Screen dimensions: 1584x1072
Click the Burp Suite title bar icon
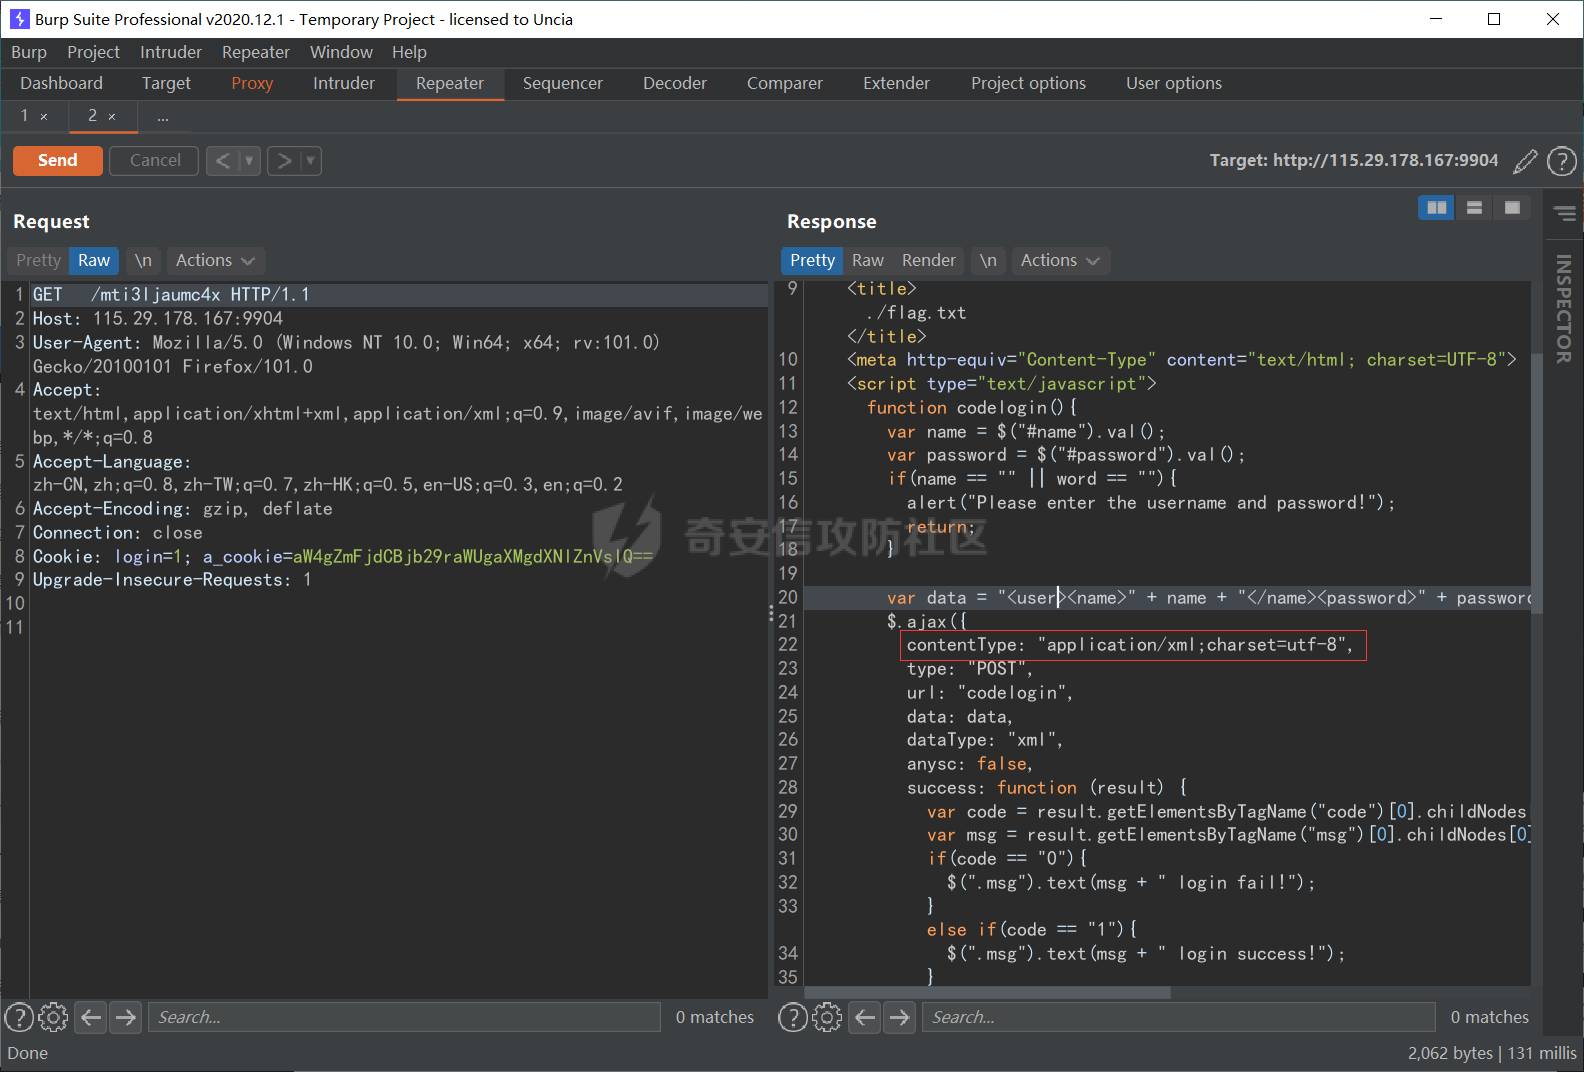(x=19, y=19)
